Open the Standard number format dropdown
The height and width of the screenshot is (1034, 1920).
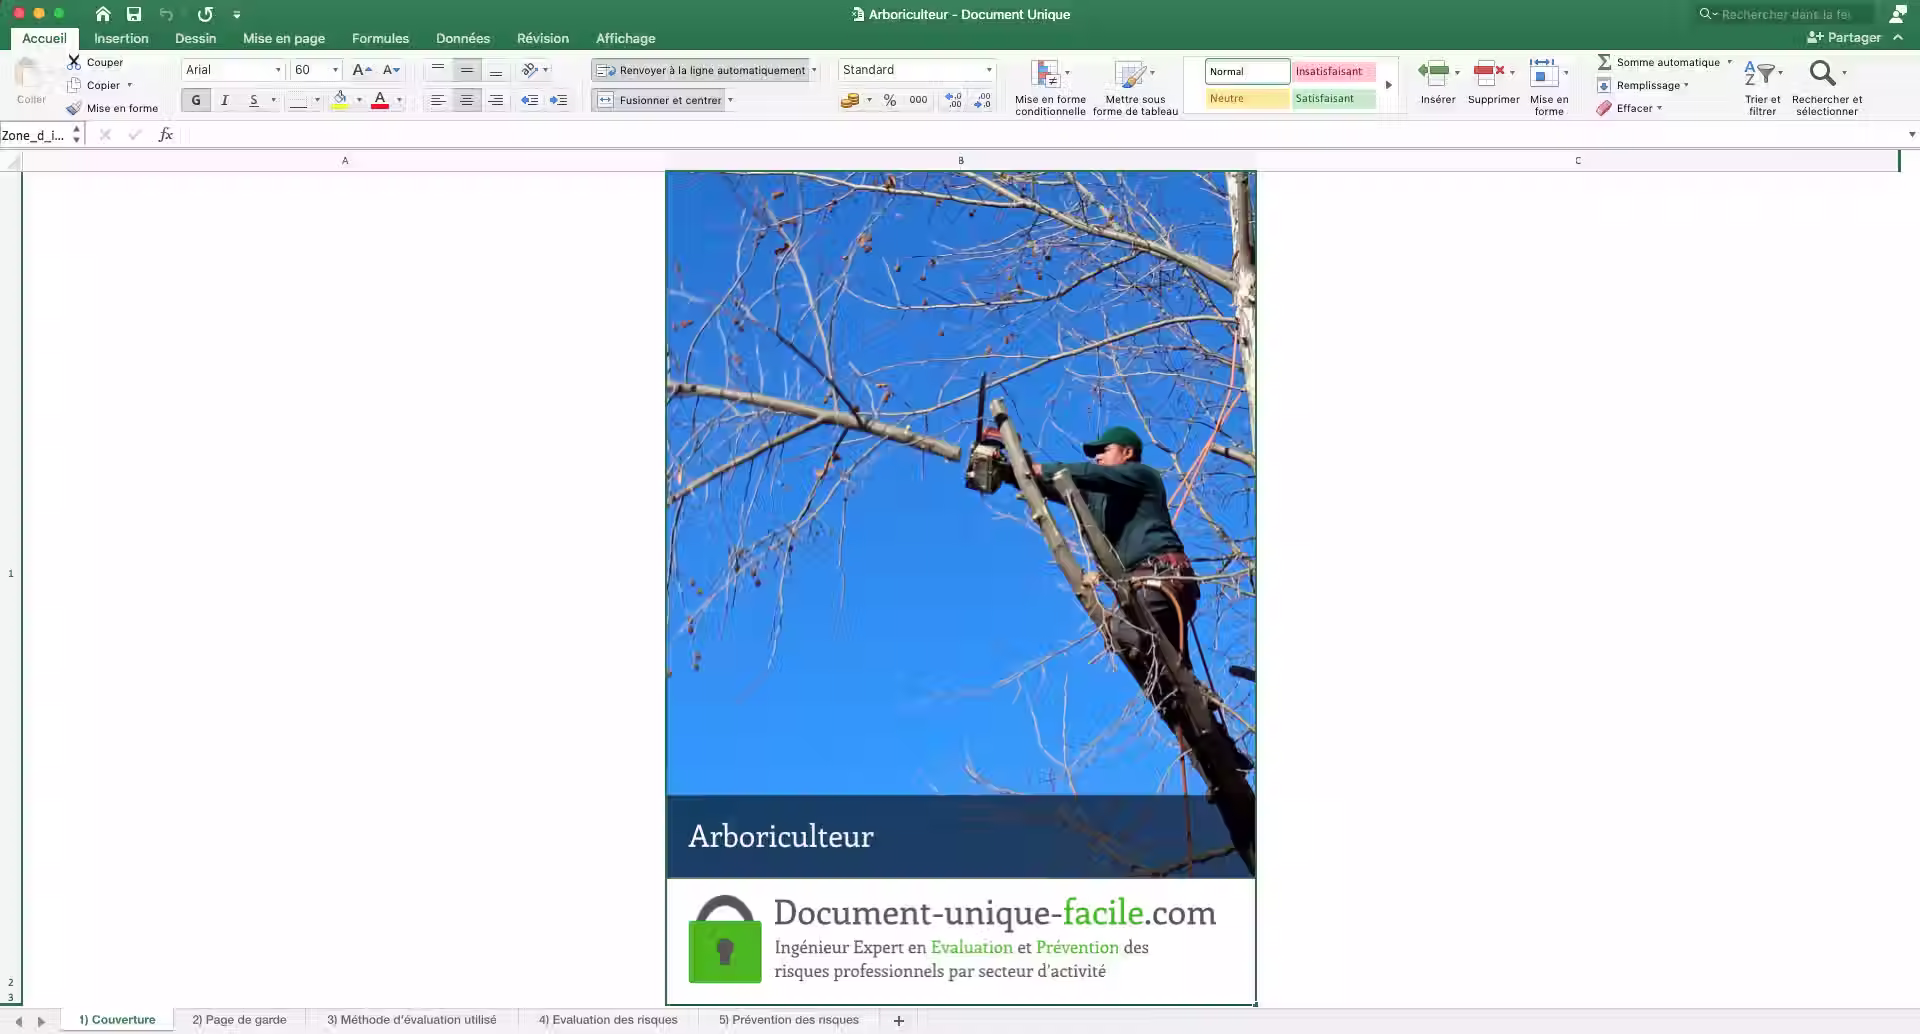pyautogui.click(x=987, y=70)
